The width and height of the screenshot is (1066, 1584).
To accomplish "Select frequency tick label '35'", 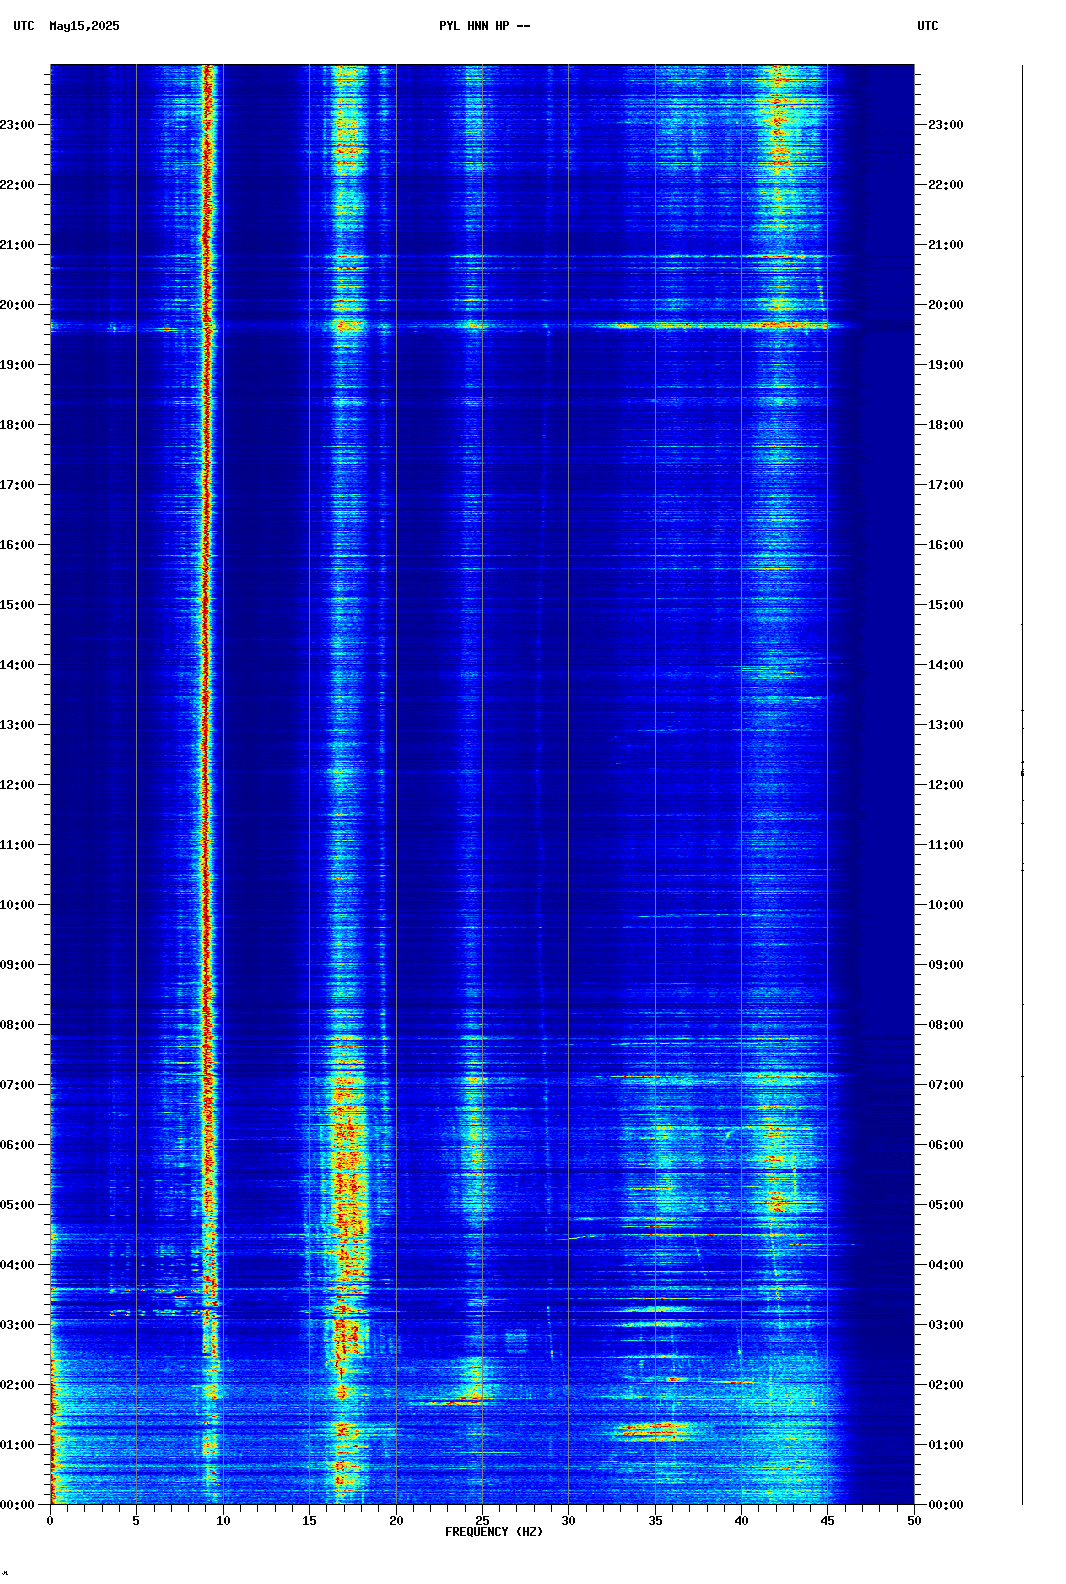I will click(655, 1521).
